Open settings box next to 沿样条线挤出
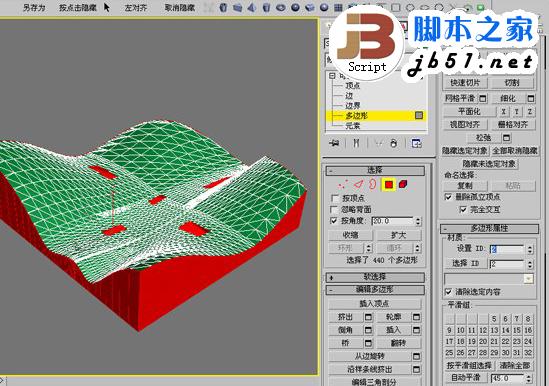This screenshot has height=386, width=549. 416,369
